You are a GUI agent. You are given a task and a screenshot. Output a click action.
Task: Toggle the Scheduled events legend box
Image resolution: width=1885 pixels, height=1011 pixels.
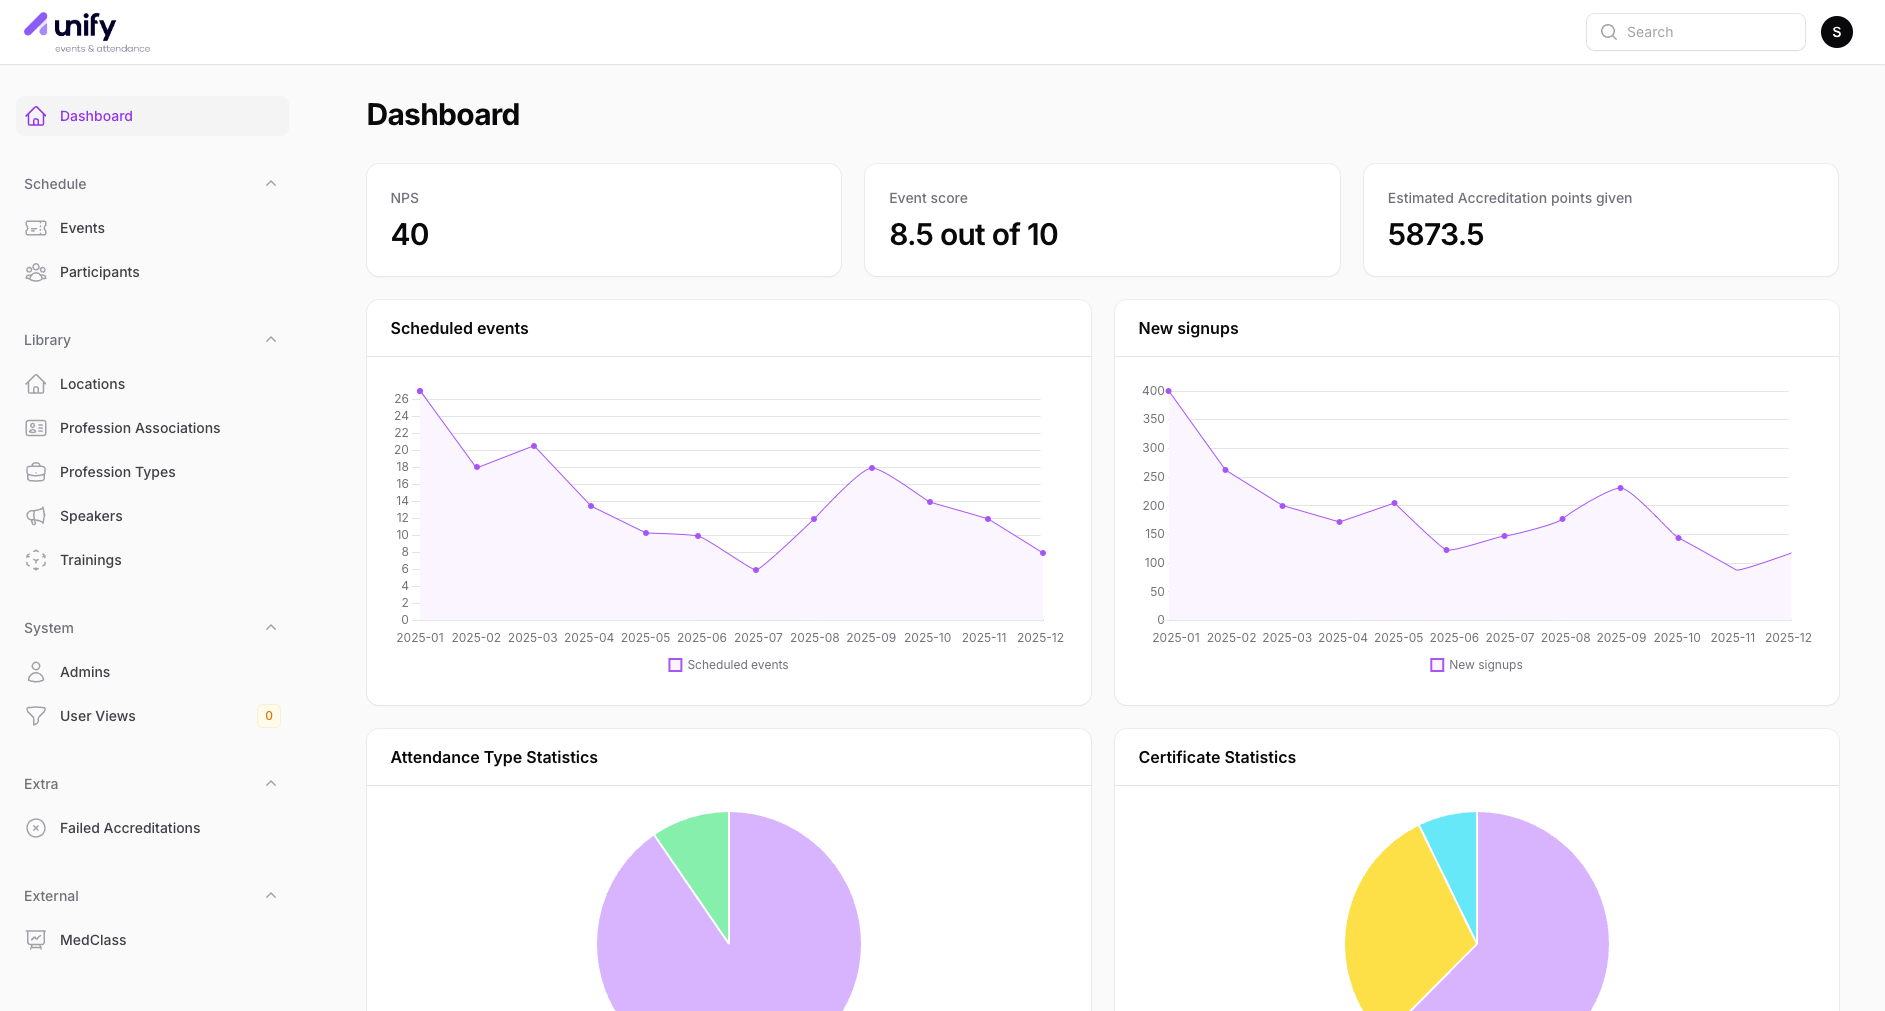[675, 665]
